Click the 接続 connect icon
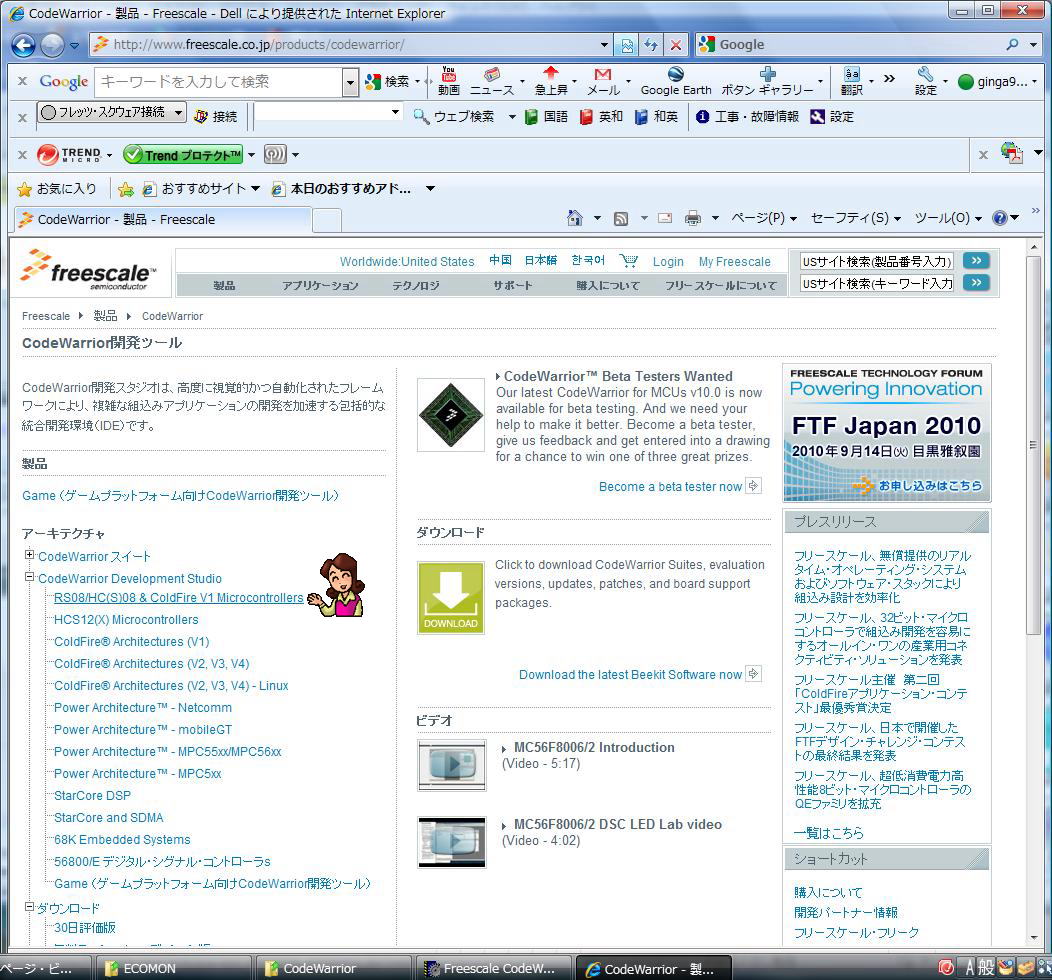The height and width of the screenshot is (980, 1052). 201,116
